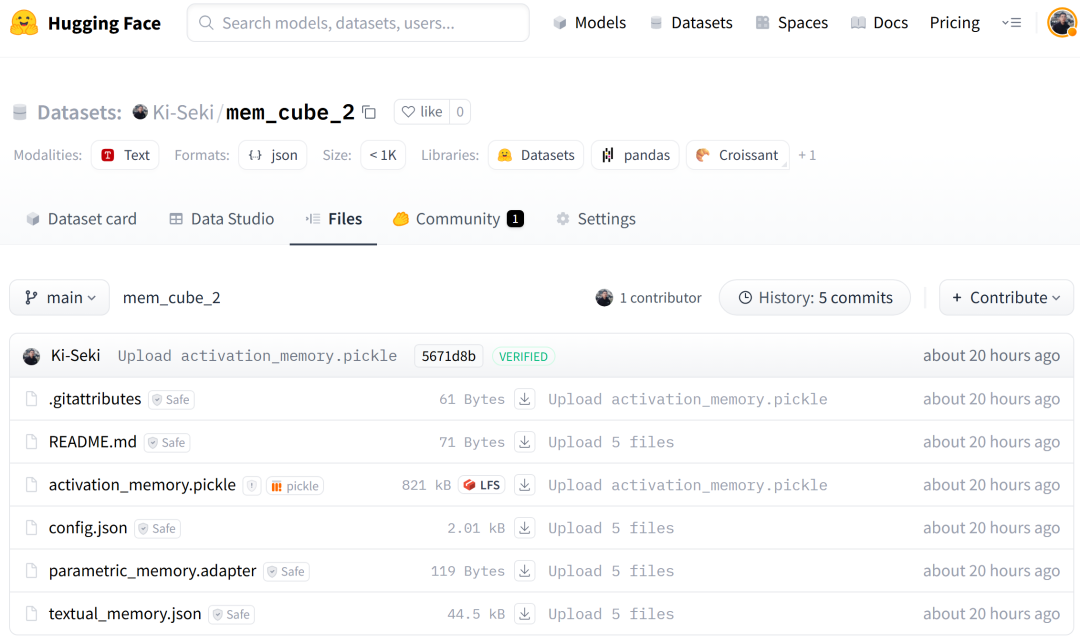
Task: Download the config.json file
Action: 525,528
